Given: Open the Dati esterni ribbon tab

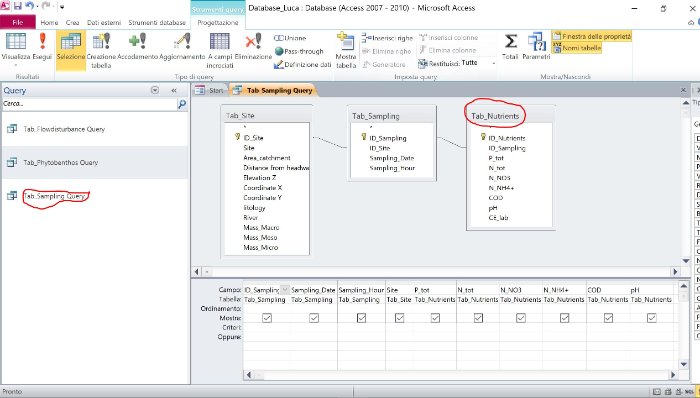Looking at the screenshot, I should click(104, 22).
